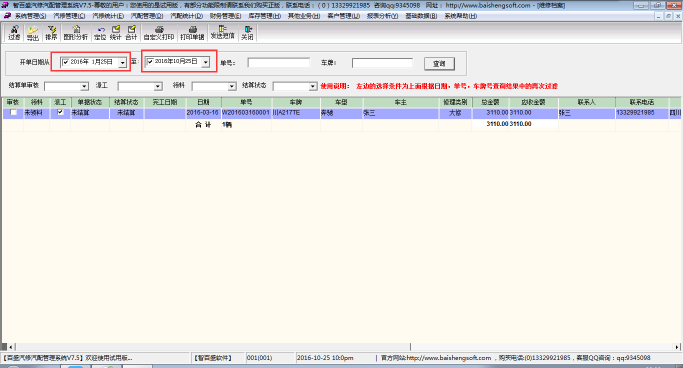Expand the 领料 filter dropdown
Screen dimensions: 683x368
click(x=232, y=87)
